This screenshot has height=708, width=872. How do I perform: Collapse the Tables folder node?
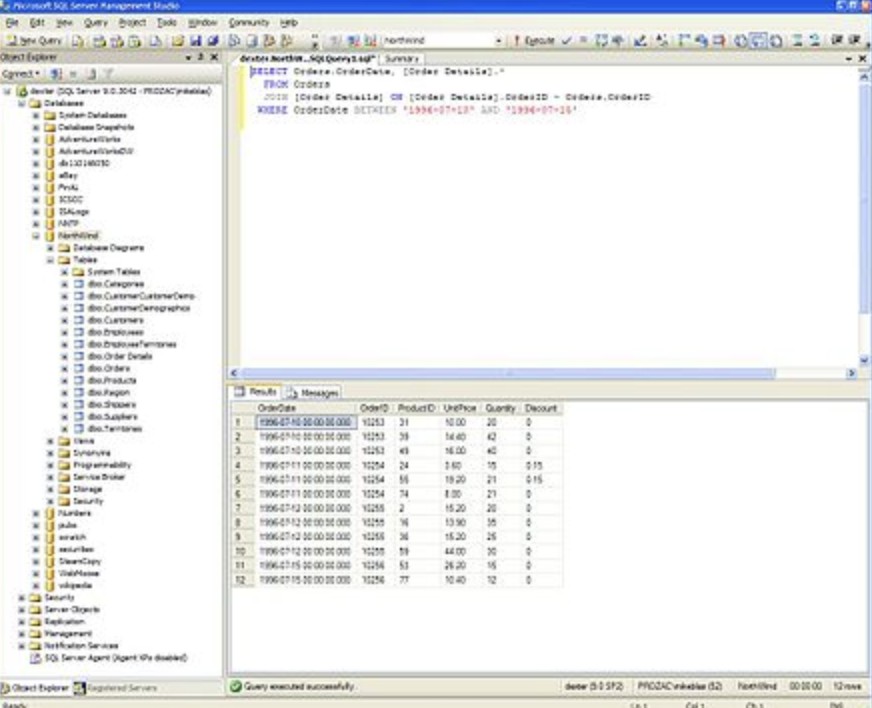(x=51, y=260)
